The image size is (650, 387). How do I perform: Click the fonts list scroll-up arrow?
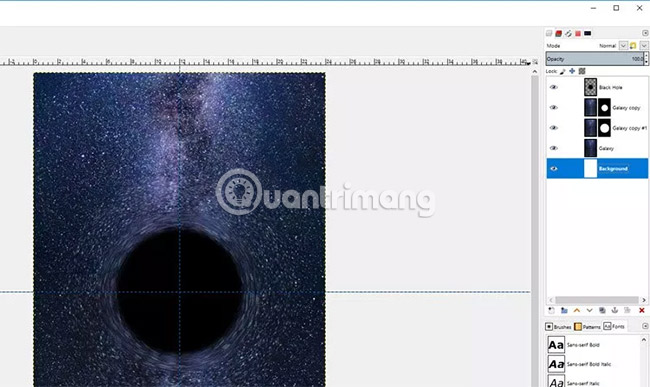[644, 340]
